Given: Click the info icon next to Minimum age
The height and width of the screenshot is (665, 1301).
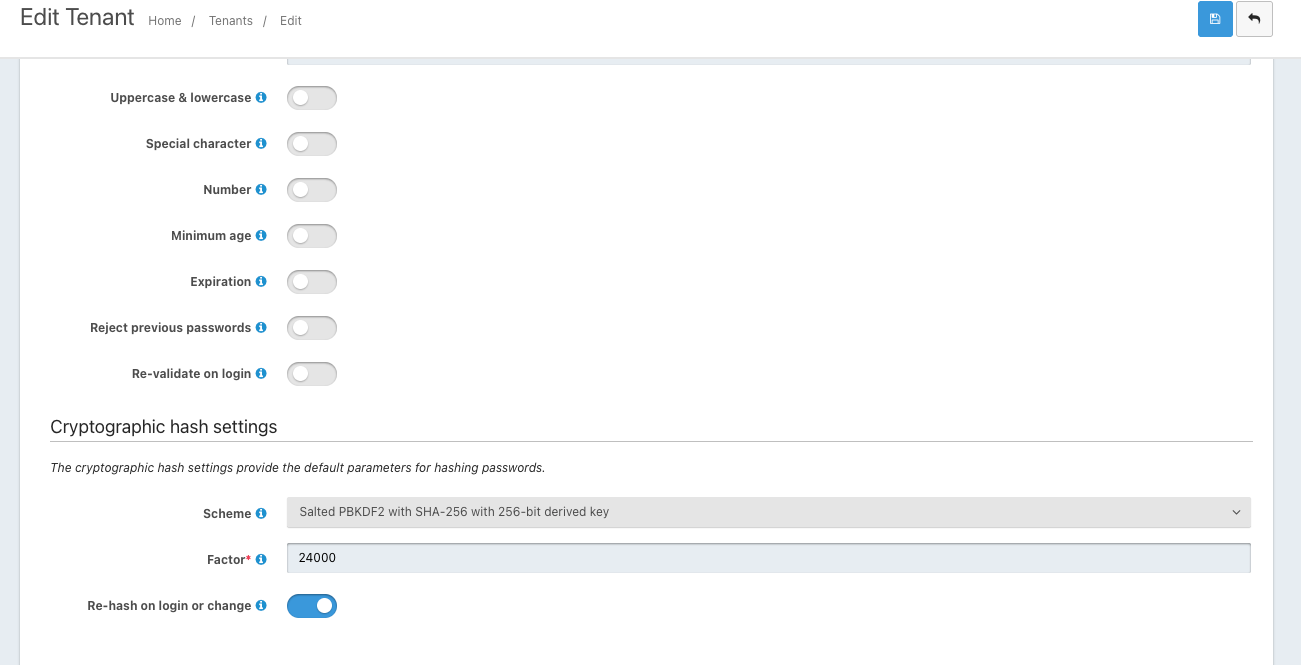Looking at the screenshot, I should coord(261,235).
